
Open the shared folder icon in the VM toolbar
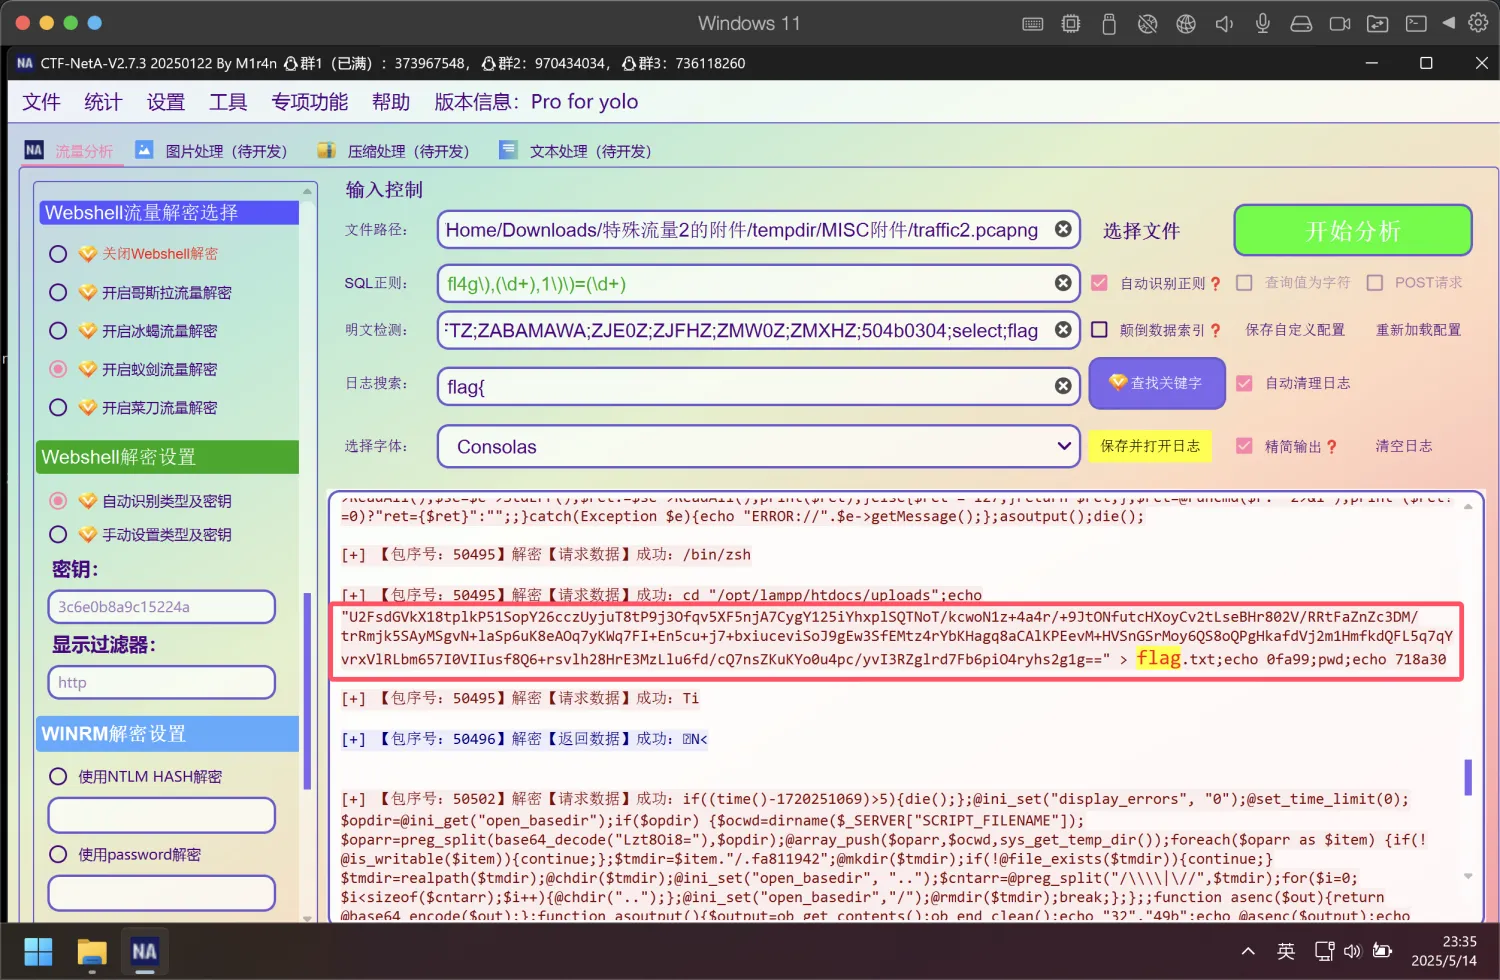(1378, 24)
